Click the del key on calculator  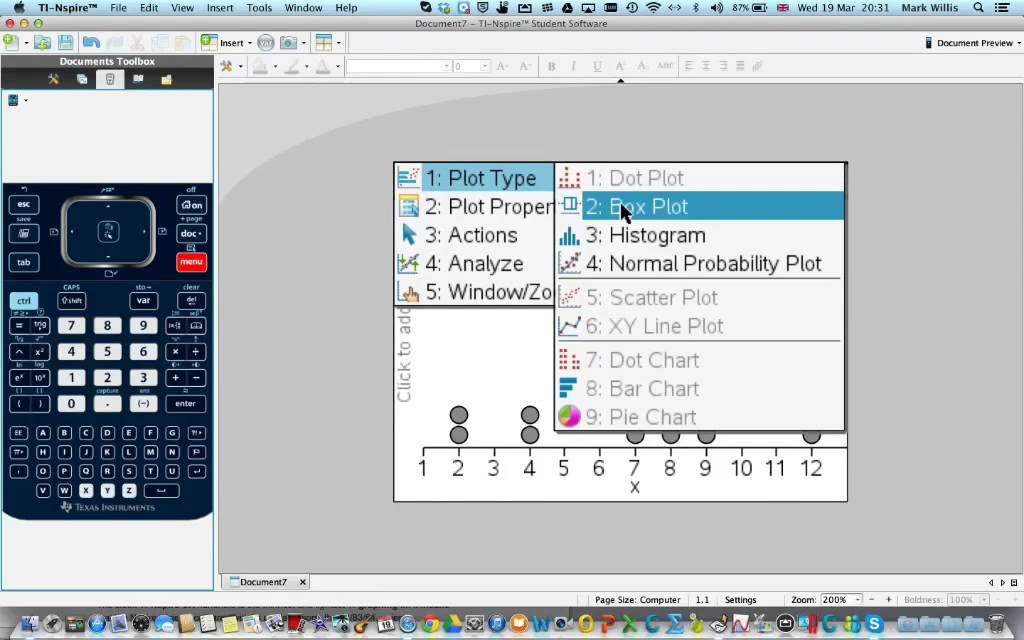[x=191, y=300]
